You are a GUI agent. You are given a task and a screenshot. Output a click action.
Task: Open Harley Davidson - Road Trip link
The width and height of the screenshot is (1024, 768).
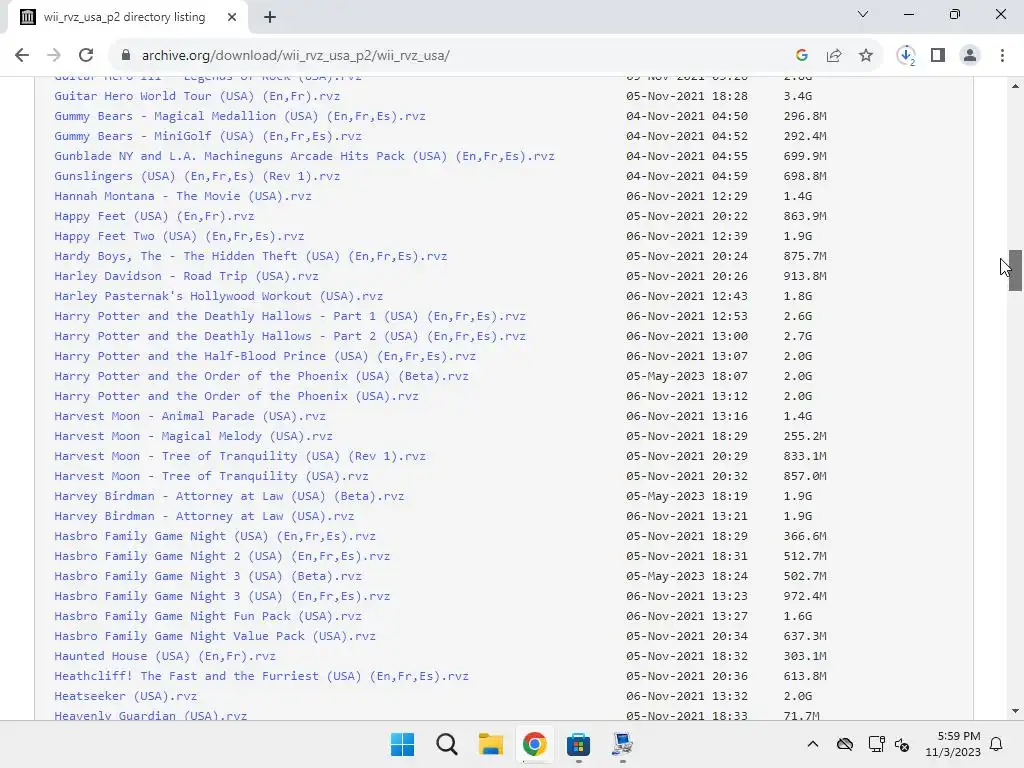(187, 276)
